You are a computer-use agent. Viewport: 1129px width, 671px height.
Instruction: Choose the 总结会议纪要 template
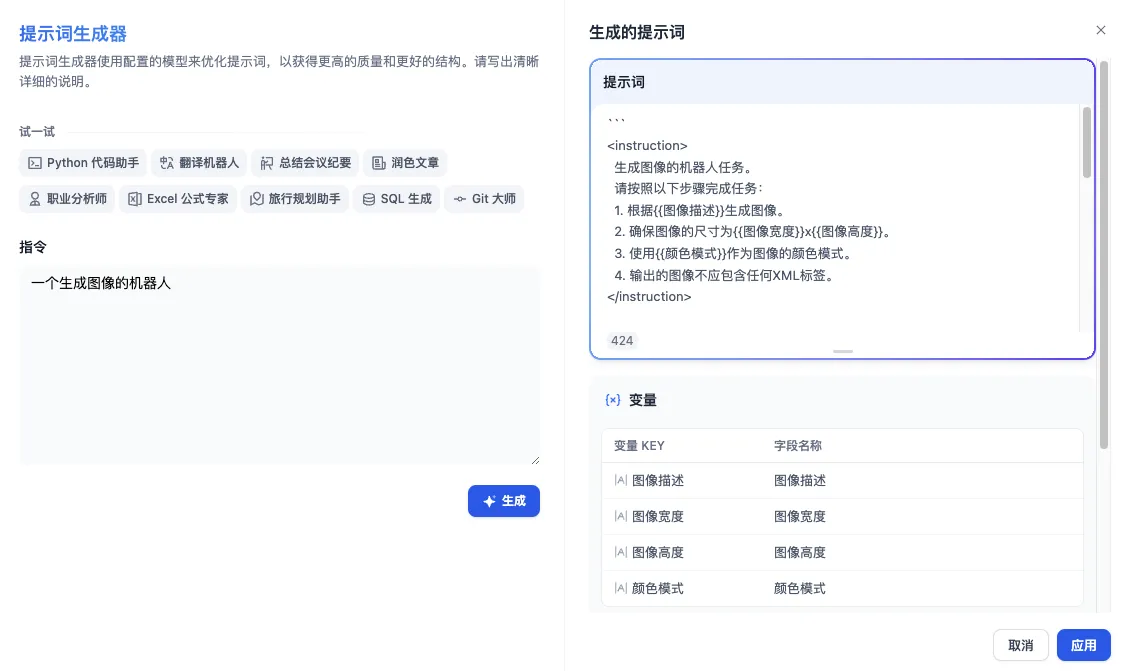pyautogui.click(x=305, y=163)
